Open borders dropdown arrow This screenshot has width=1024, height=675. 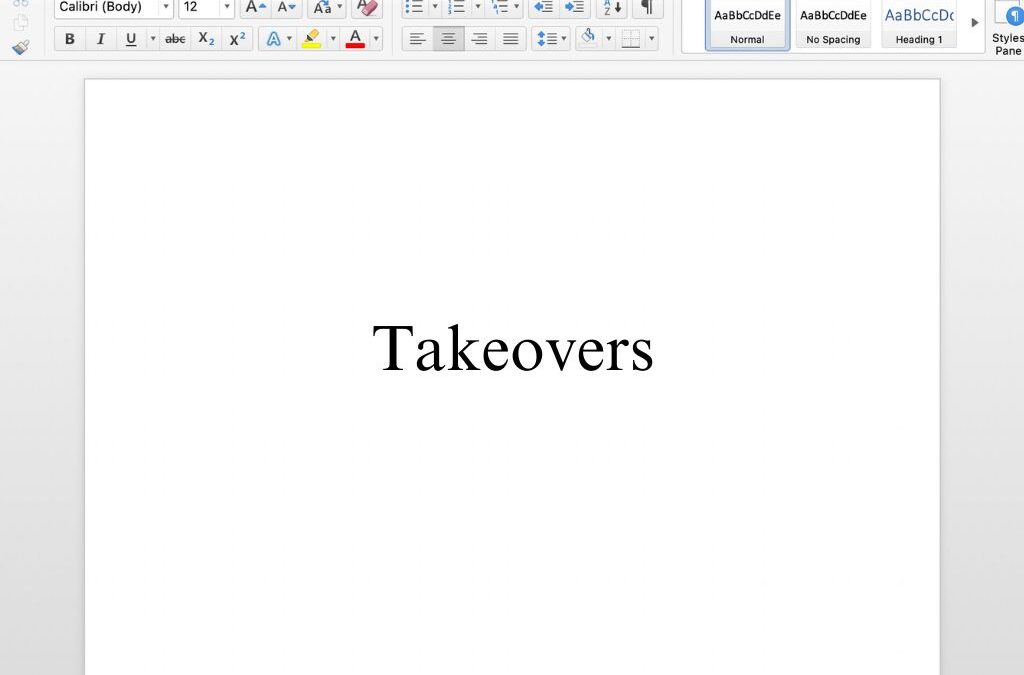click(x=652, y=39)
